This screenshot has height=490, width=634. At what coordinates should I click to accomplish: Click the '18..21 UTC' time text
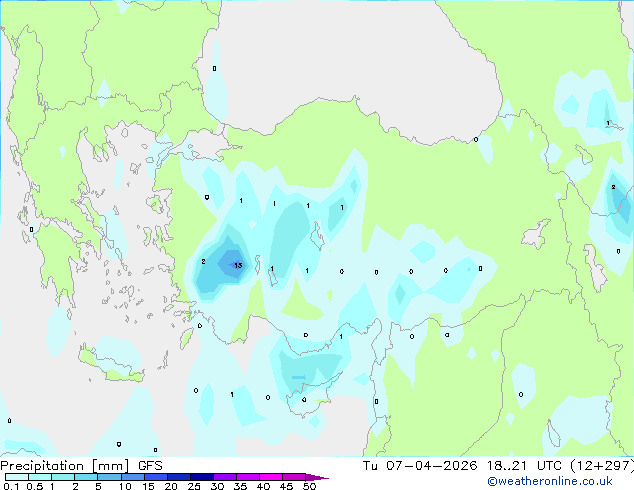524,466
